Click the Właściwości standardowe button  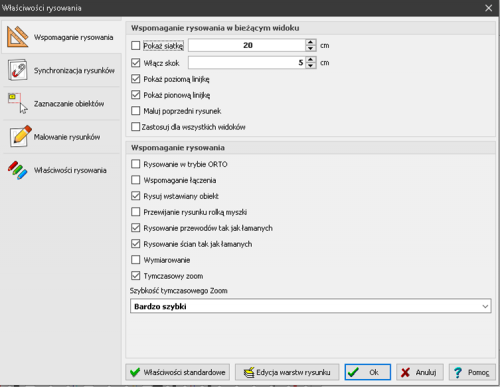coord(178,372)
